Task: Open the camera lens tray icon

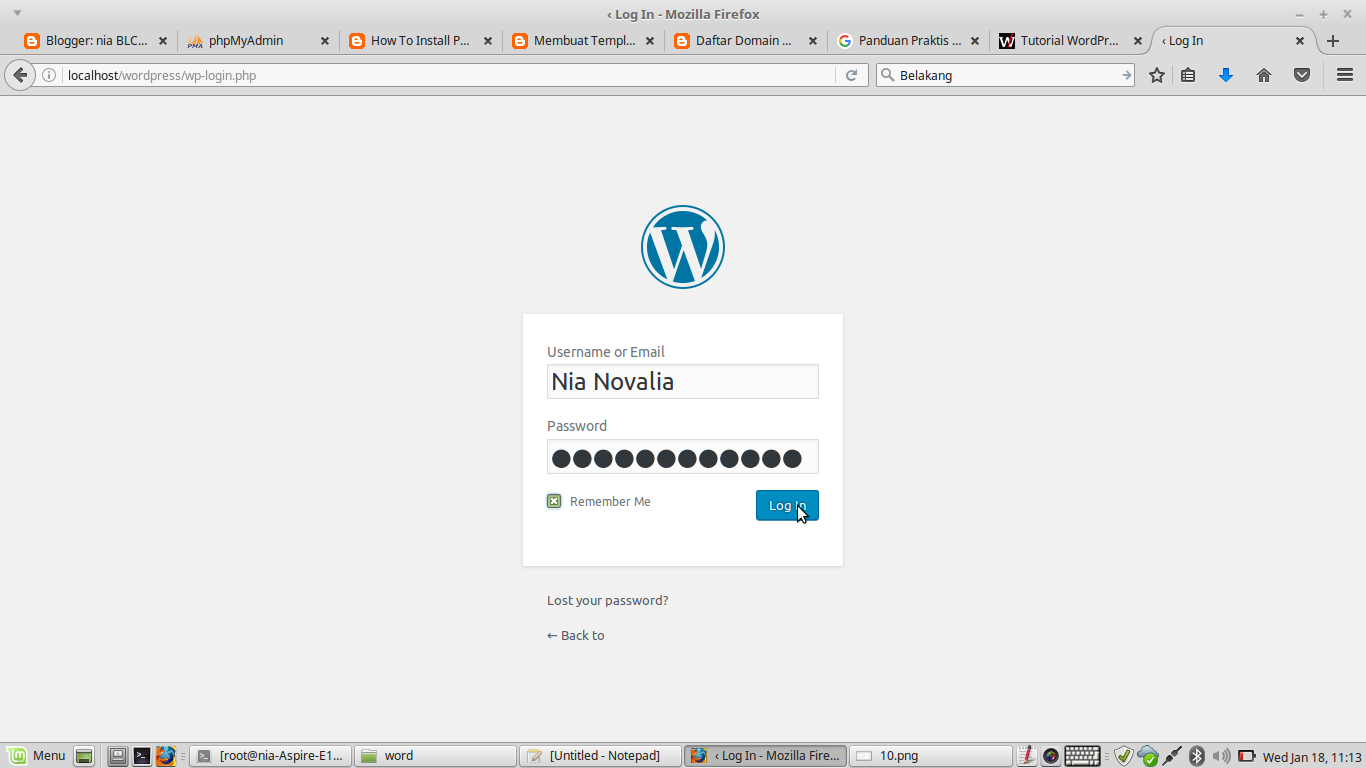Action: (1051, 756)
